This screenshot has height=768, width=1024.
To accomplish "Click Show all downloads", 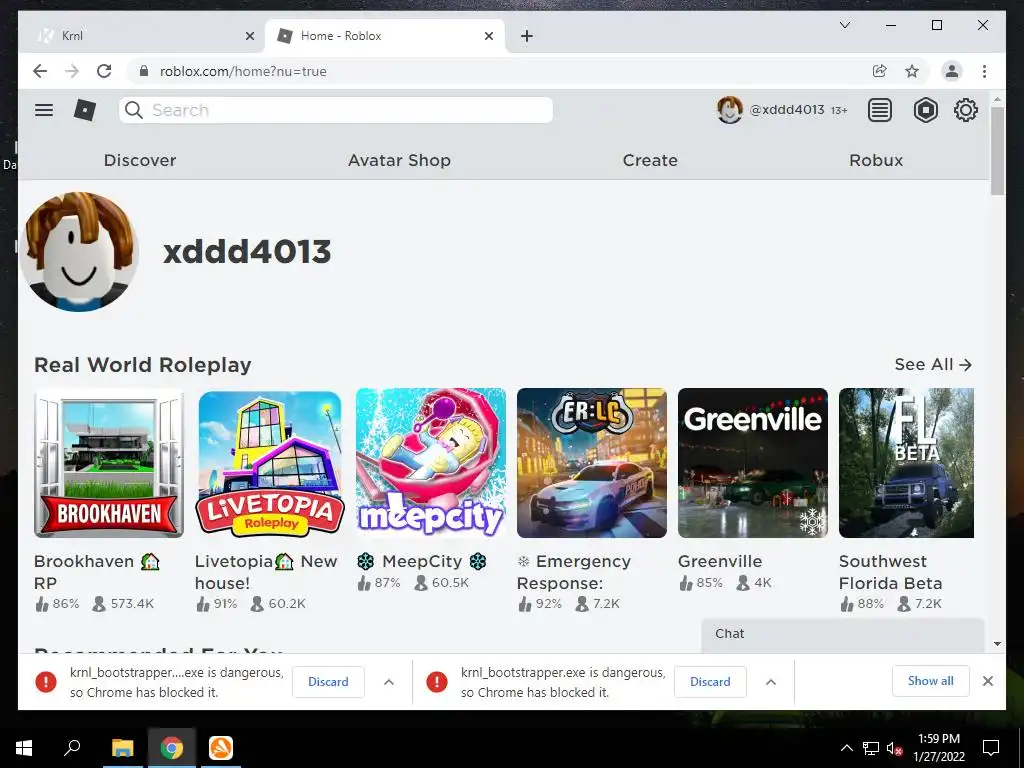I will (931, 681).
